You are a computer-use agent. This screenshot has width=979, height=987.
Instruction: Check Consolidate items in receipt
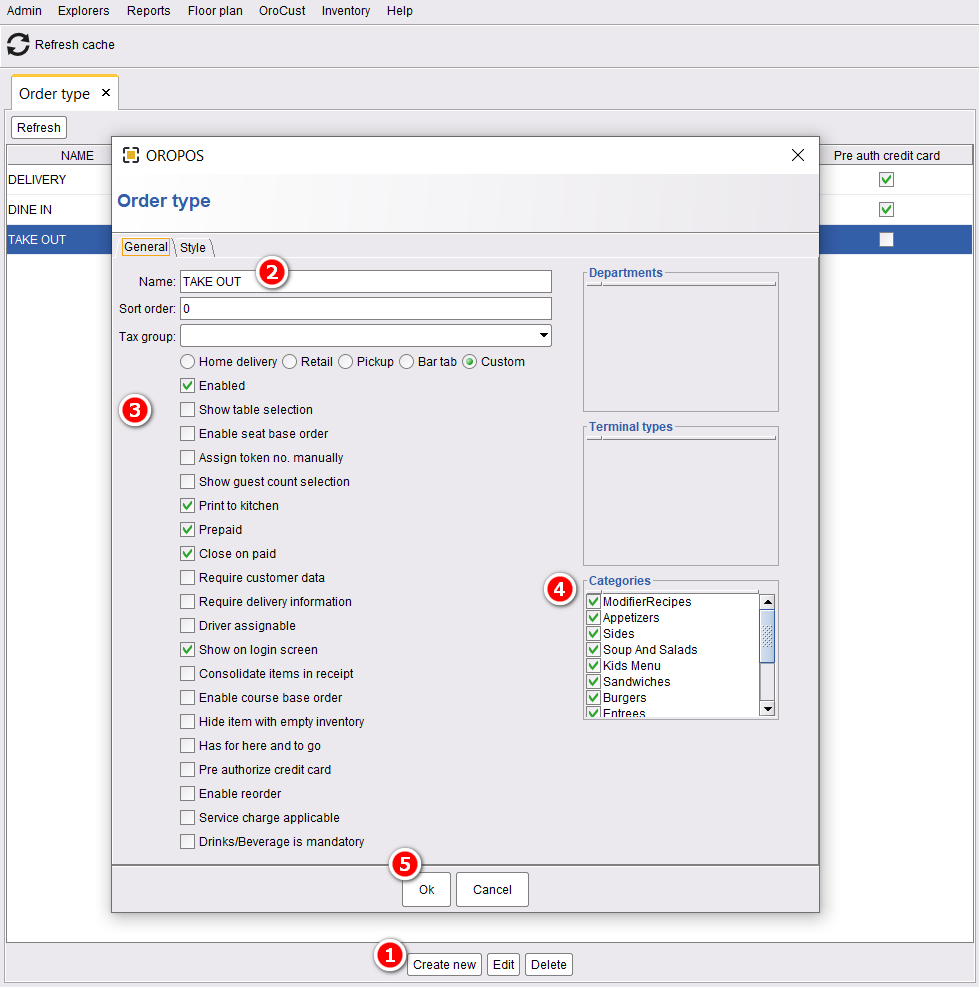(187, 674)
